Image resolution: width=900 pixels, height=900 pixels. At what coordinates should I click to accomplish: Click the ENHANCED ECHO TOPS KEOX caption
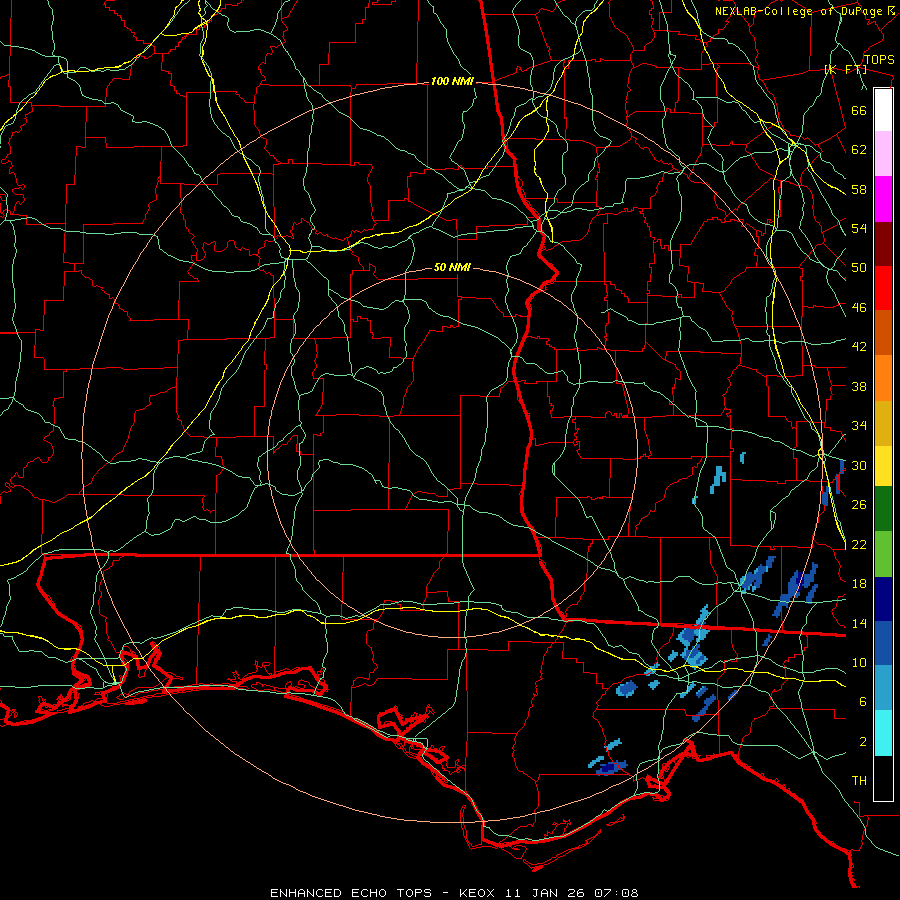(x=454, y=893)
